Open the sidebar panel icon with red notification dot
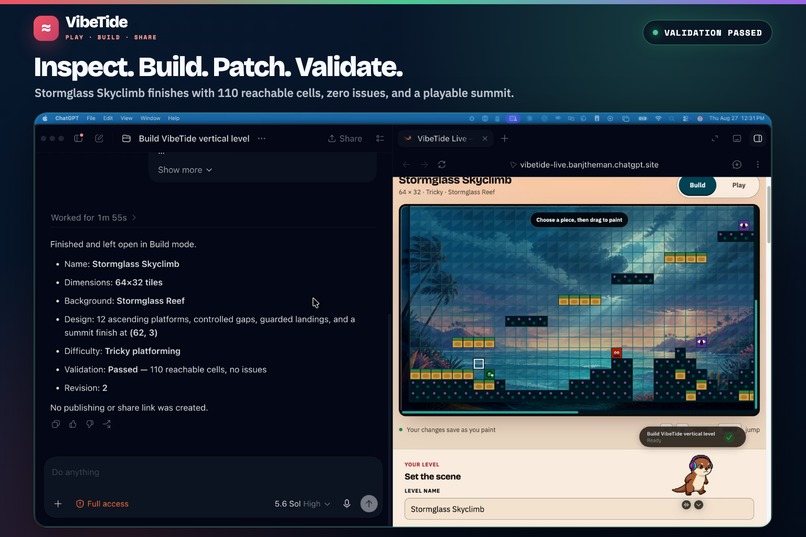 79,138
